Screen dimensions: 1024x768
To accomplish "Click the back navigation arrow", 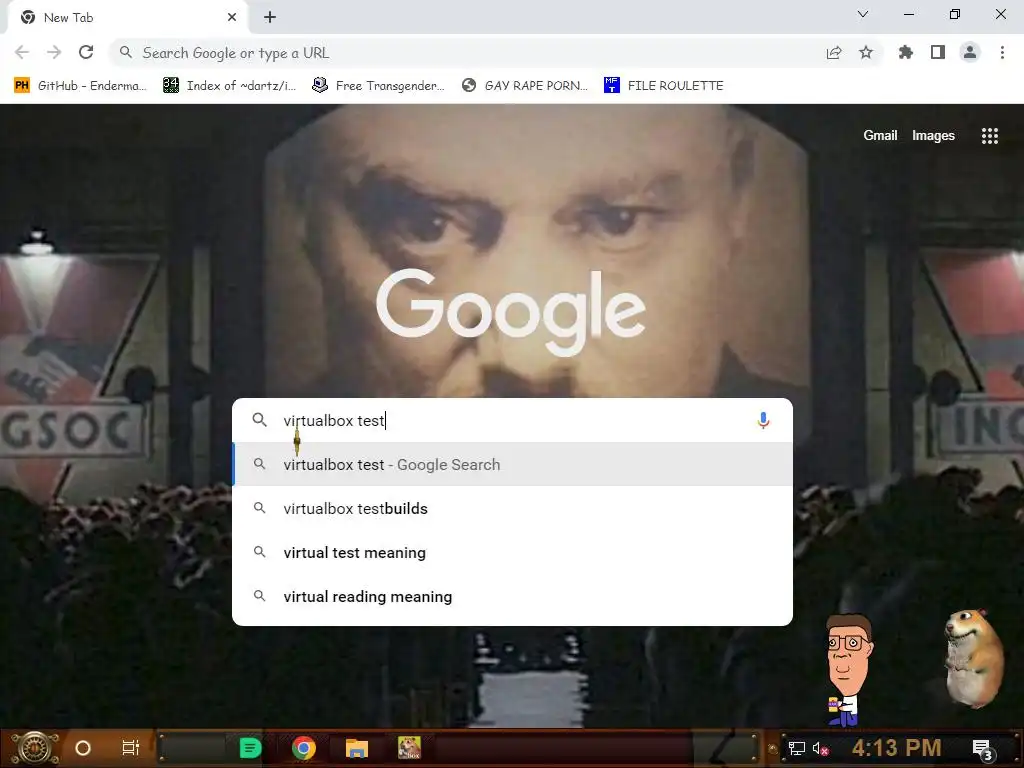I will pyautogui.click(x=22, y=52).
